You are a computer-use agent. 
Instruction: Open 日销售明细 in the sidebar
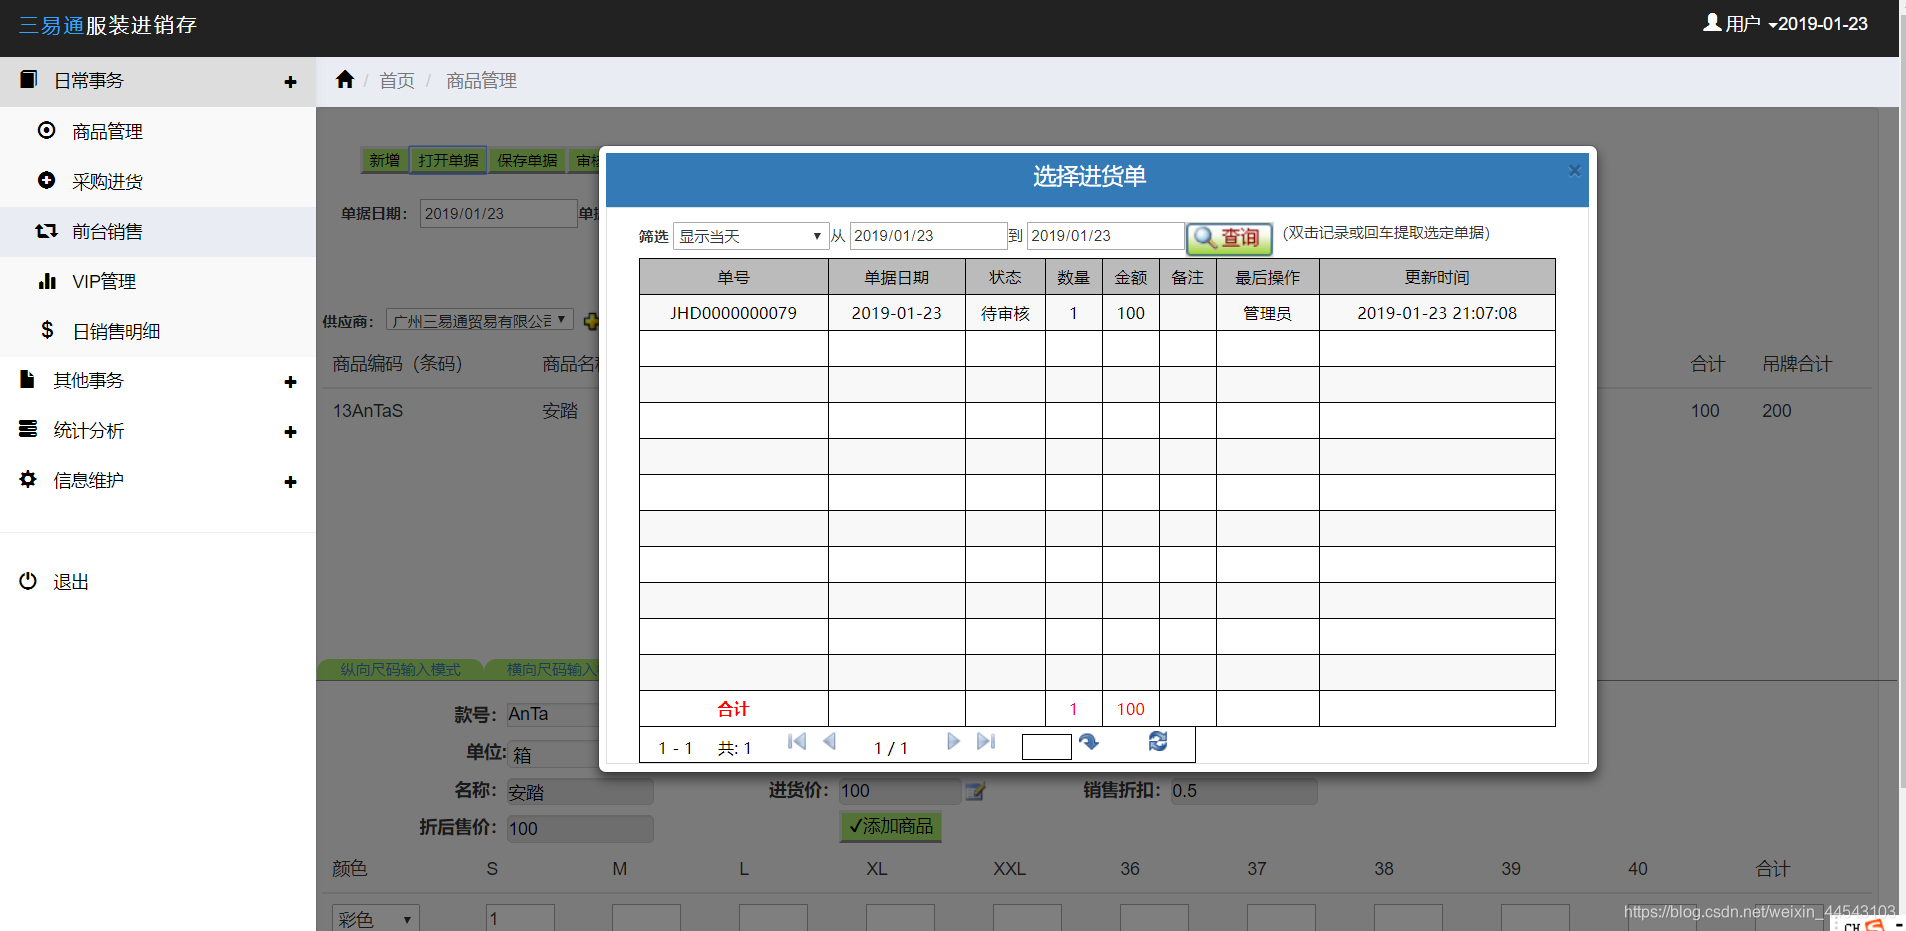coord(116,332)
